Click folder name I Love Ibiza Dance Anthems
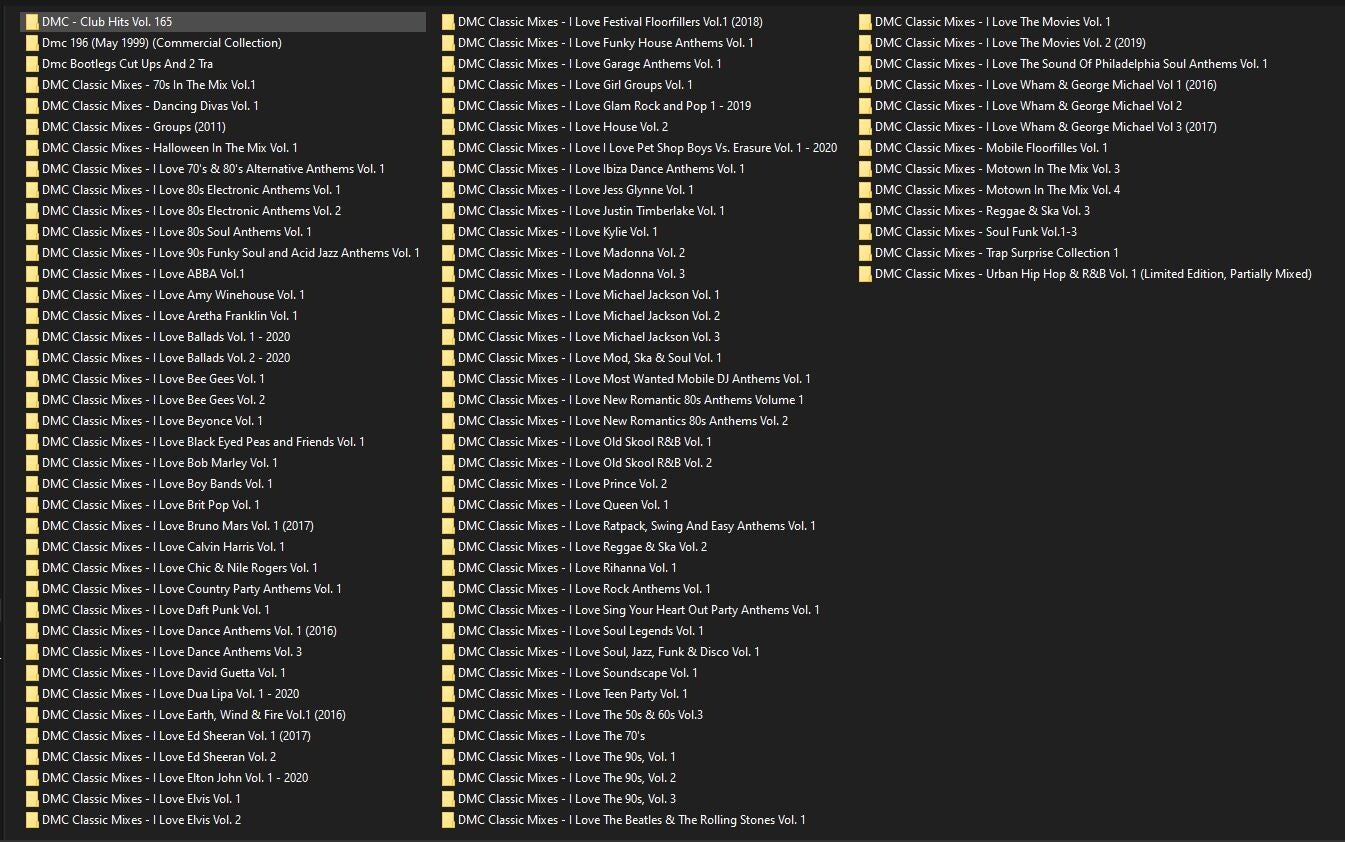Image resolution: width=1345 pixels, height=842 pixels. point(602,169)
